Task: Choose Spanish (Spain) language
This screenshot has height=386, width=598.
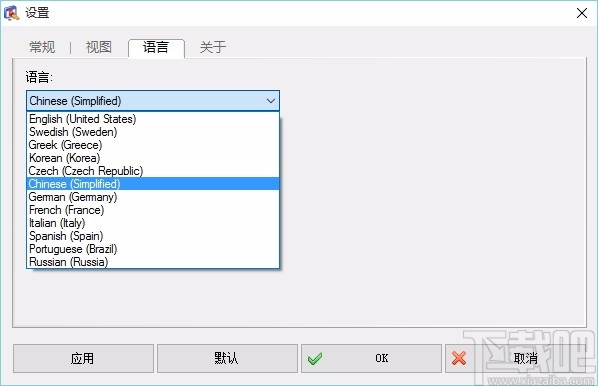Action: 153,236
